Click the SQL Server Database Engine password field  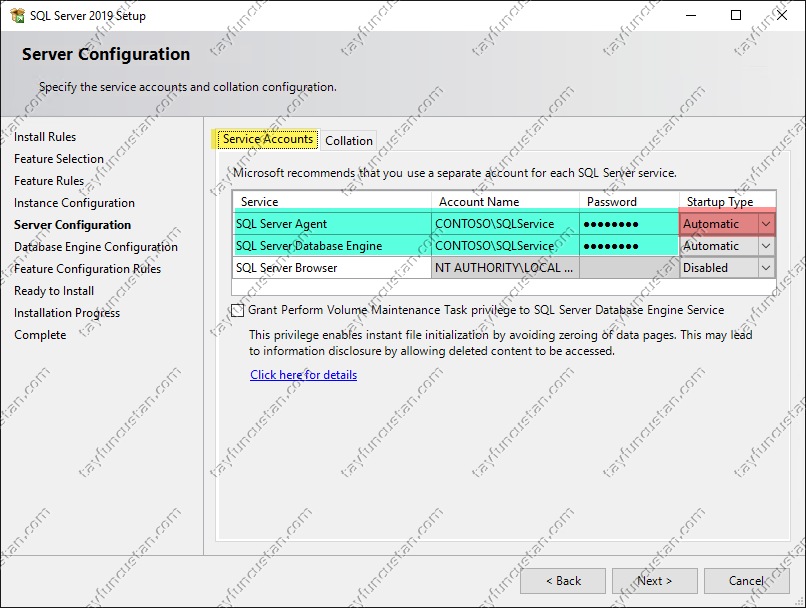[629, 246]
